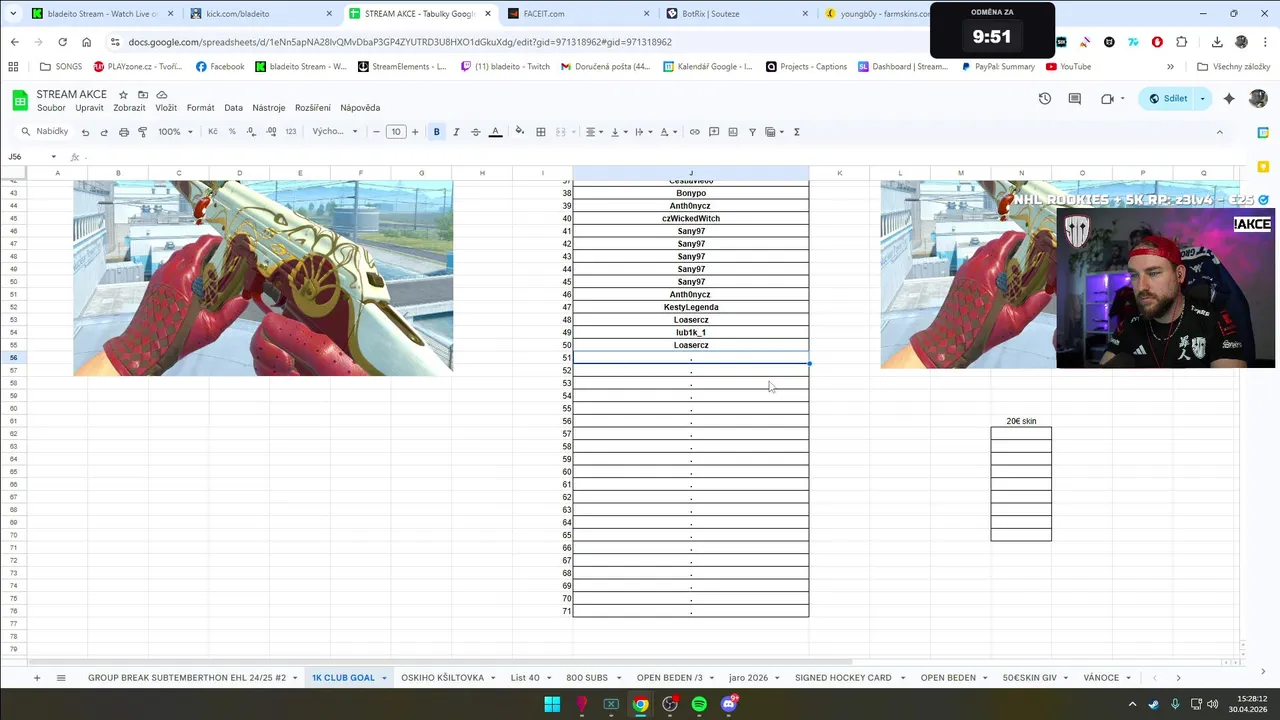Click the Sdílet share button

coord(1168,99)
